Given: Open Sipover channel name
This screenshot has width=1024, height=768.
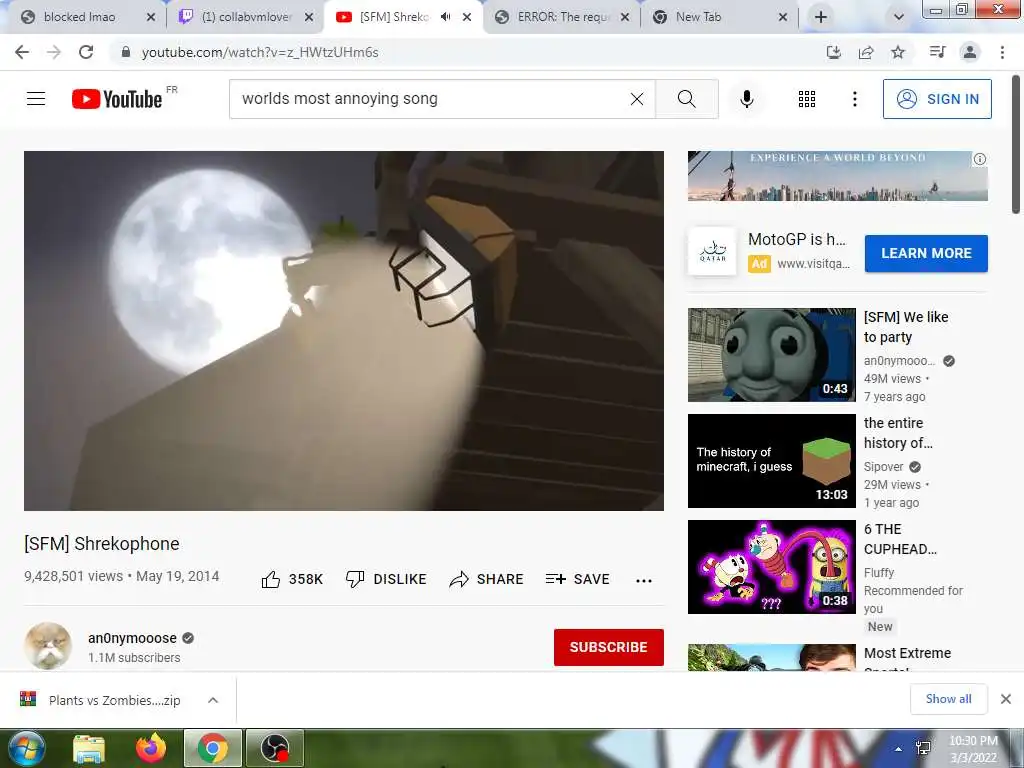Looking at the screenshot, I should (884, 467).
